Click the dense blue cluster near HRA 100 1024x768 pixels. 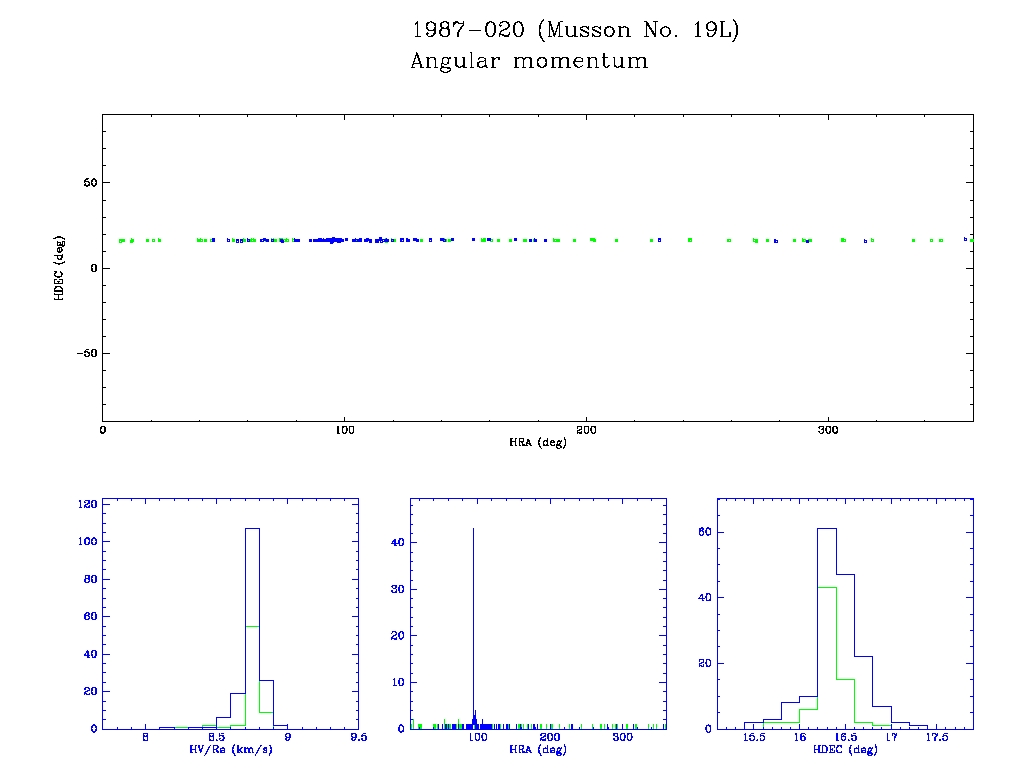334,240
